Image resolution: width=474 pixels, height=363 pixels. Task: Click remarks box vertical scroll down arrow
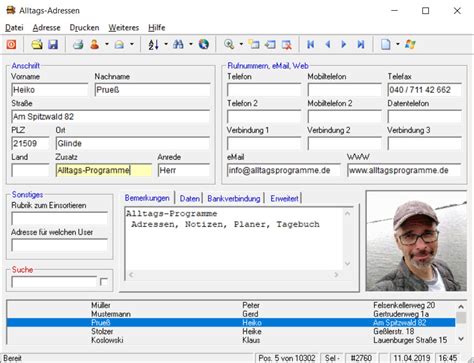pyautogui.click(x=347, y=264)
